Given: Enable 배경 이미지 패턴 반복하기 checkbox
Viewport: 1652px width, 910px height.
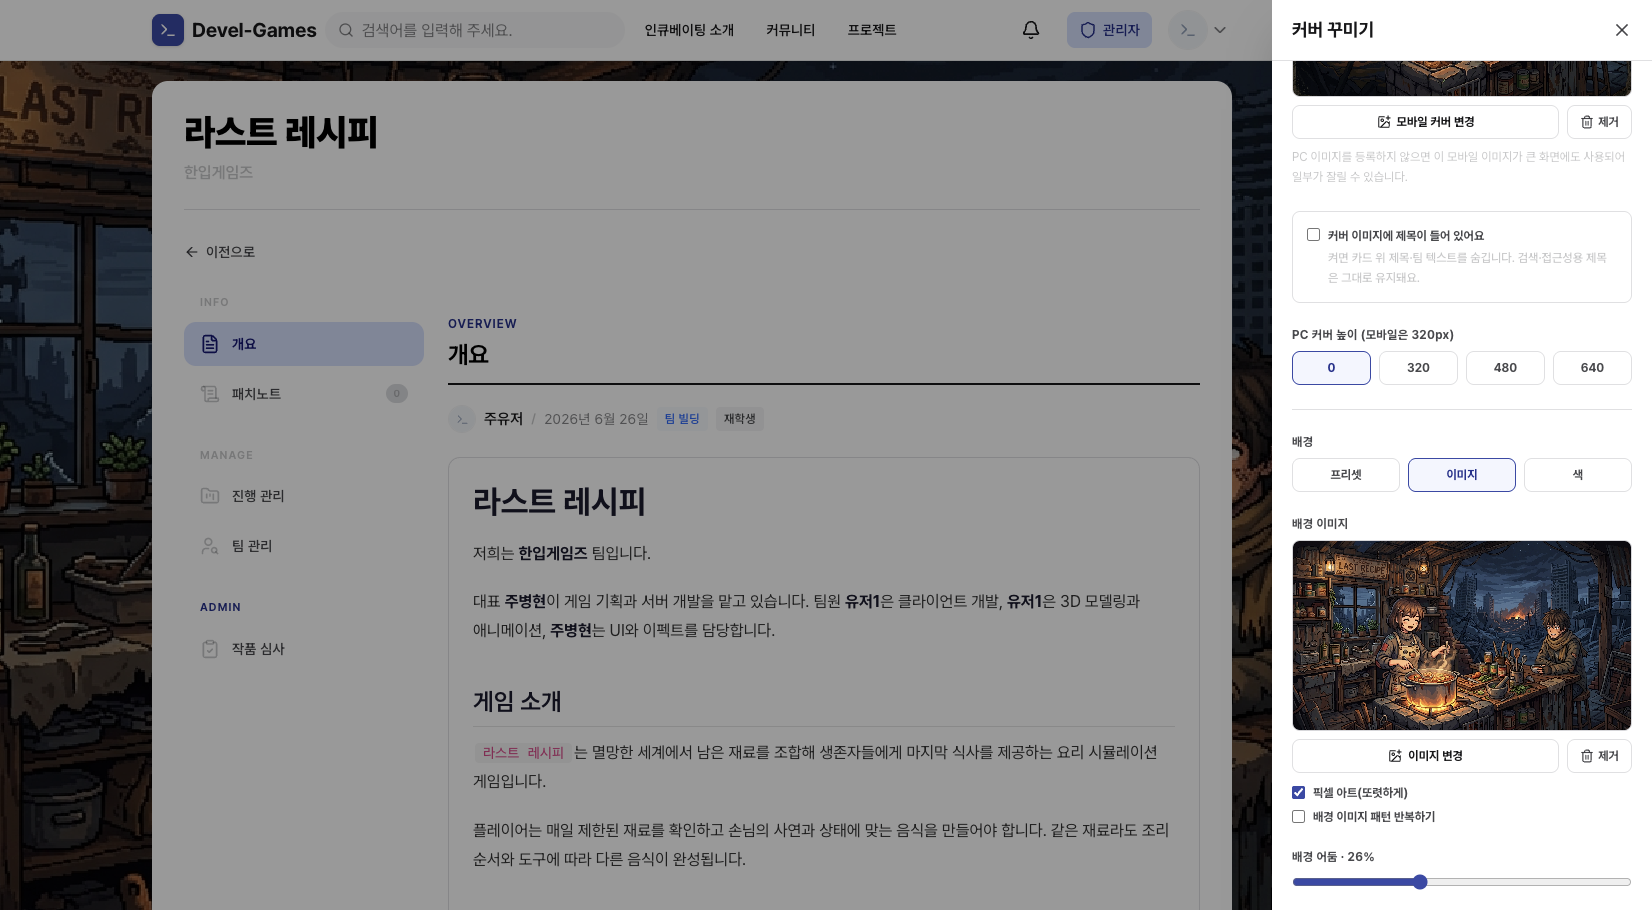Looking at the screenshot, I should pos(1298,817).
